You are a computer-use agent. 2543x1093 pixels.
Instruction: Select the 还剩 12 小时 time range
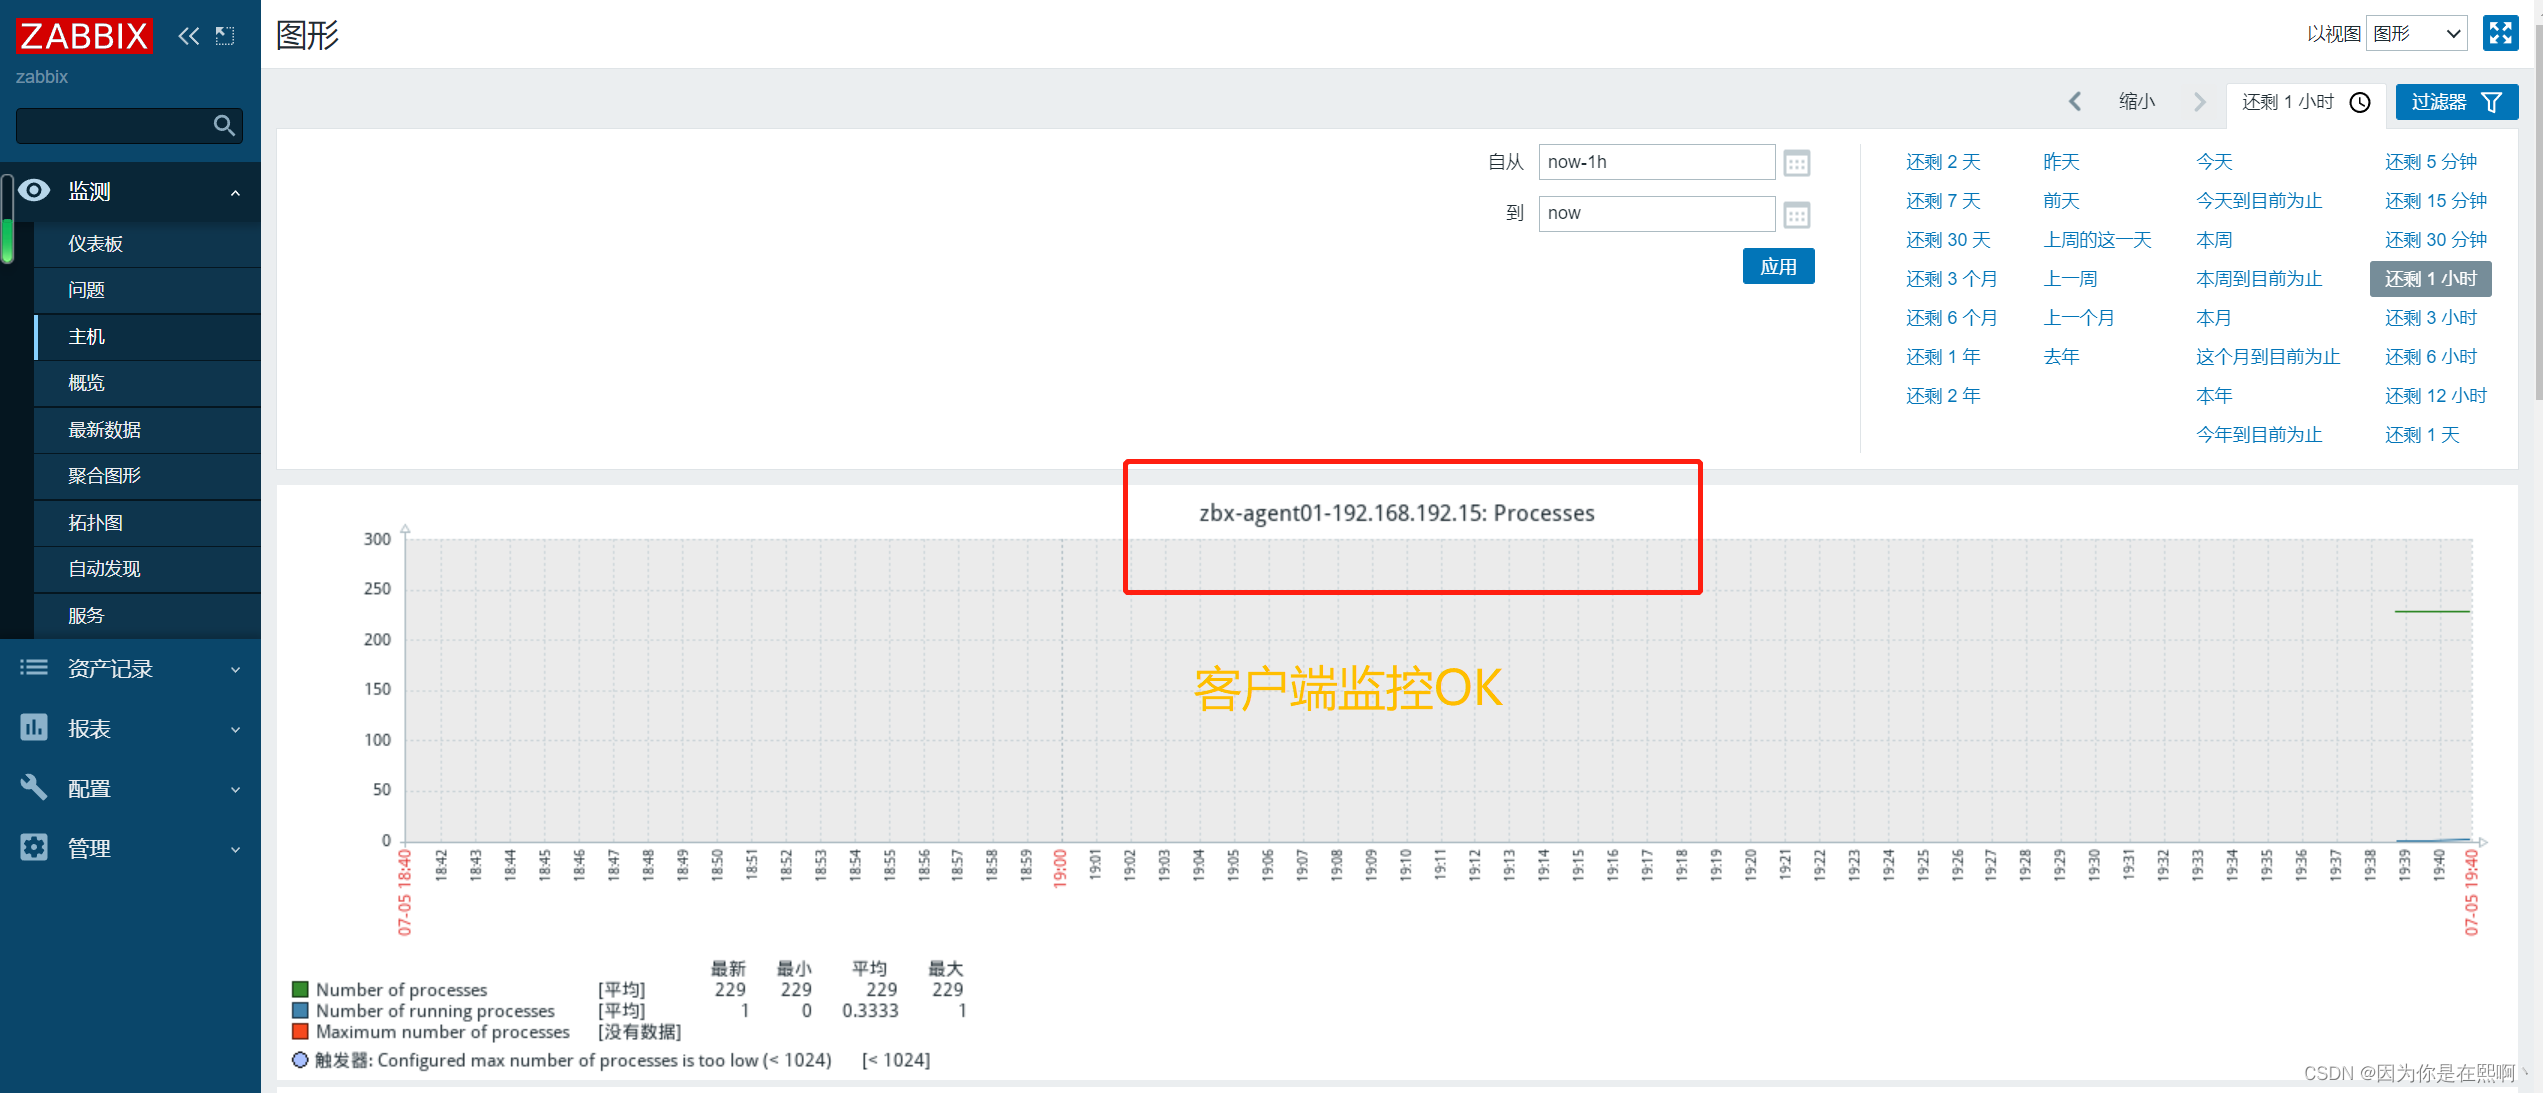click(2435, 396)
